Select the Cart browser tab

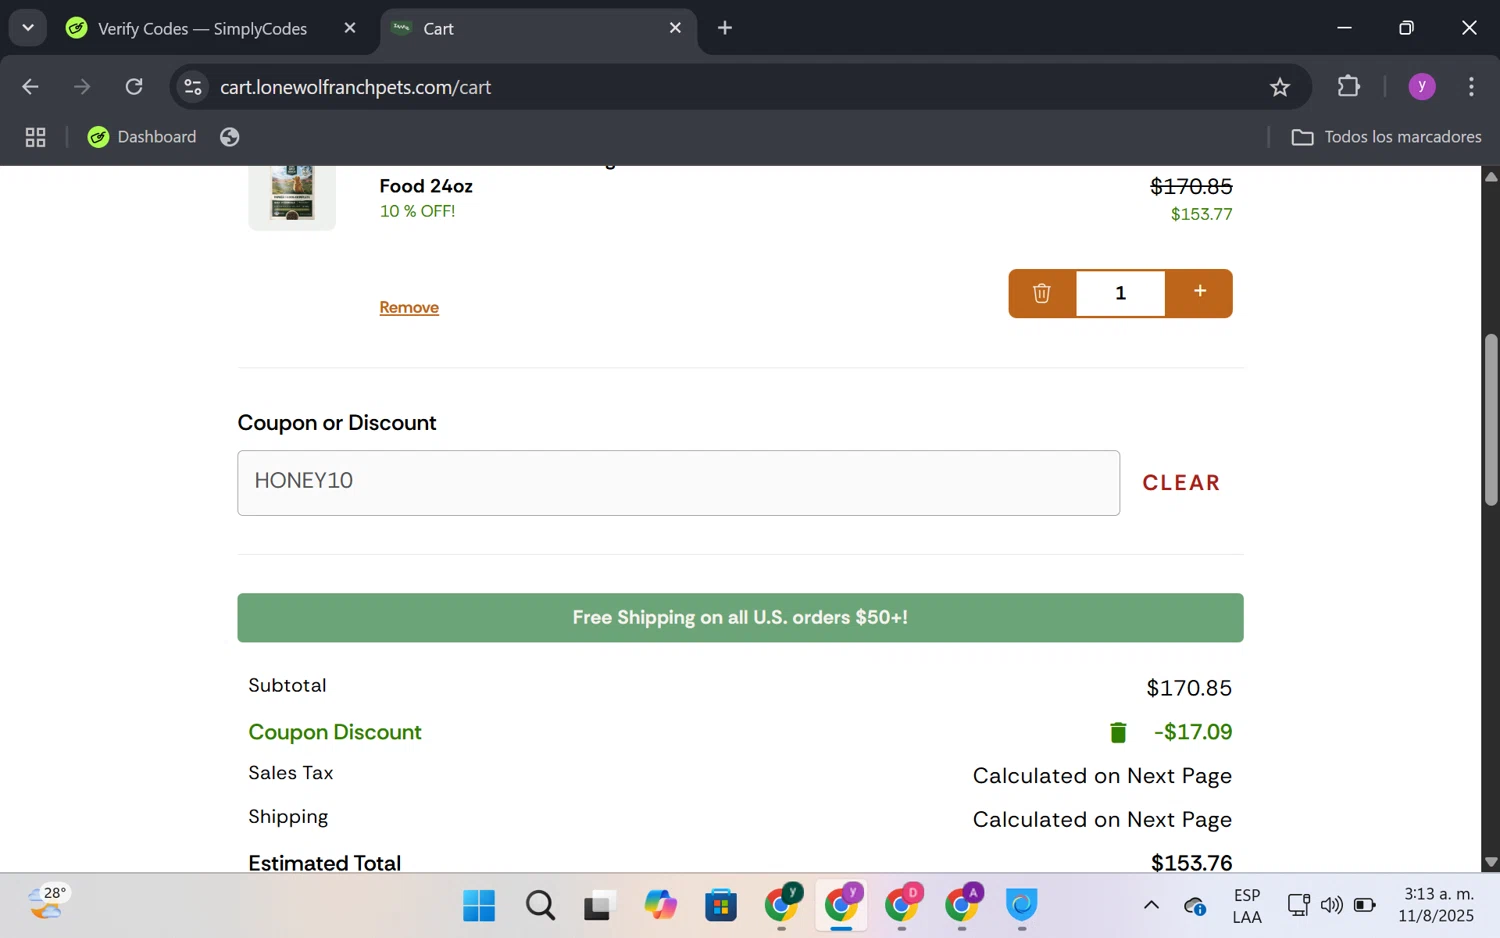(x=540, y=28)
